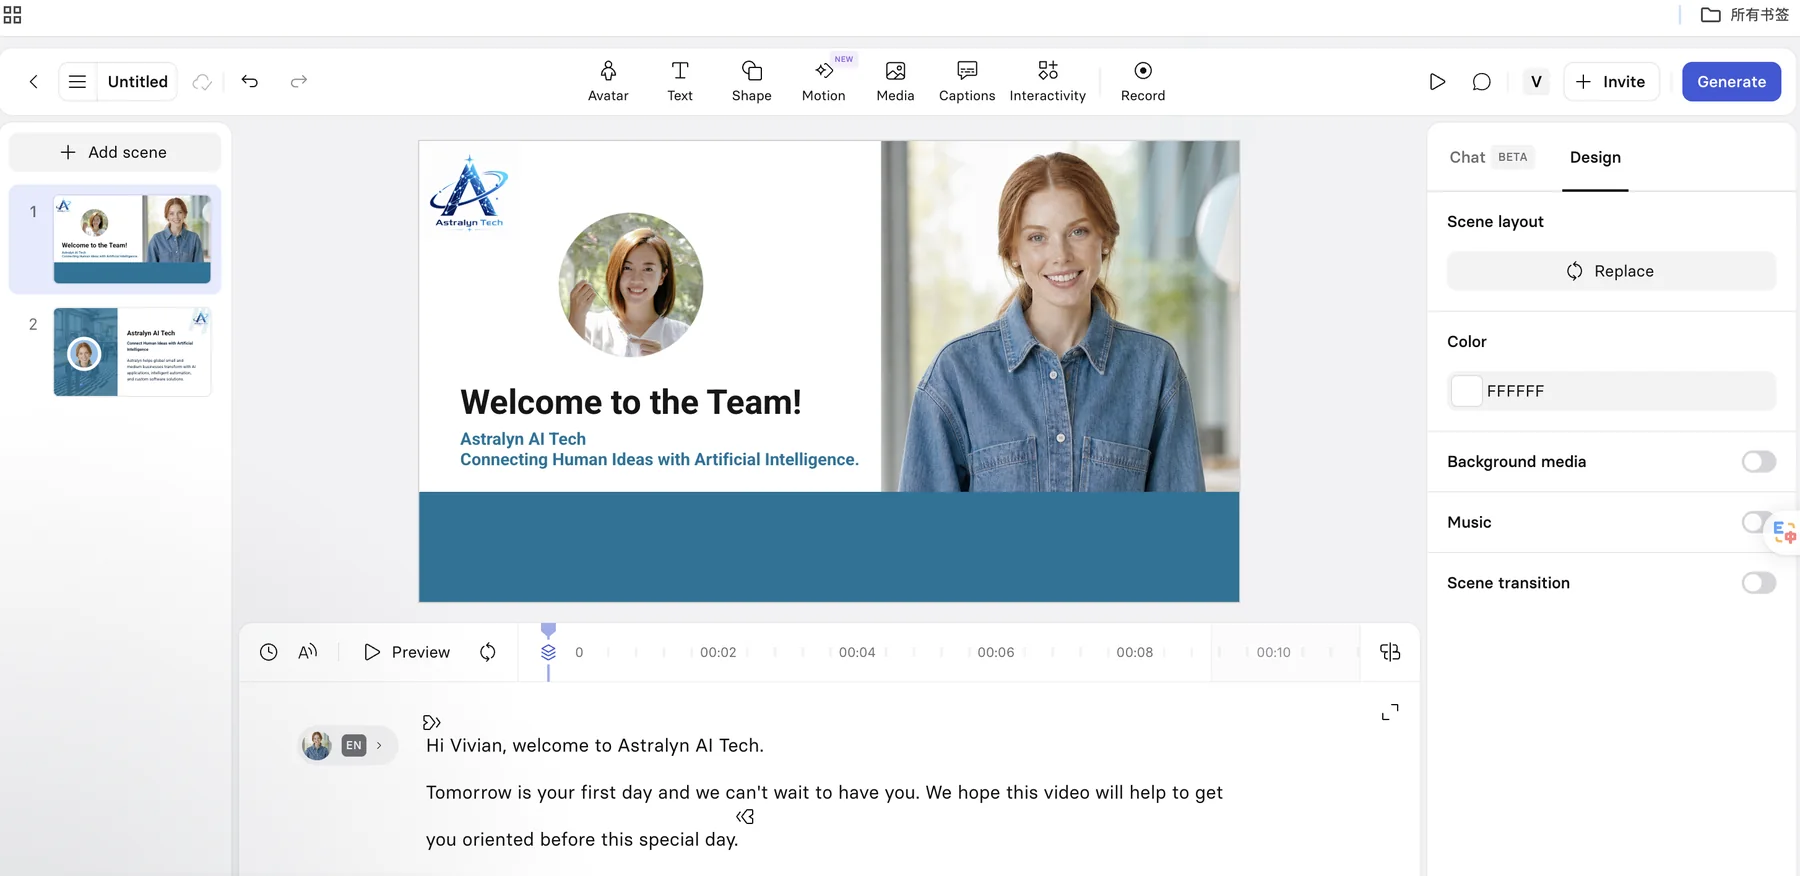Click the layers icon on the timeline
This screenshot has height=876, width=1800.
[x=548, y=652]
